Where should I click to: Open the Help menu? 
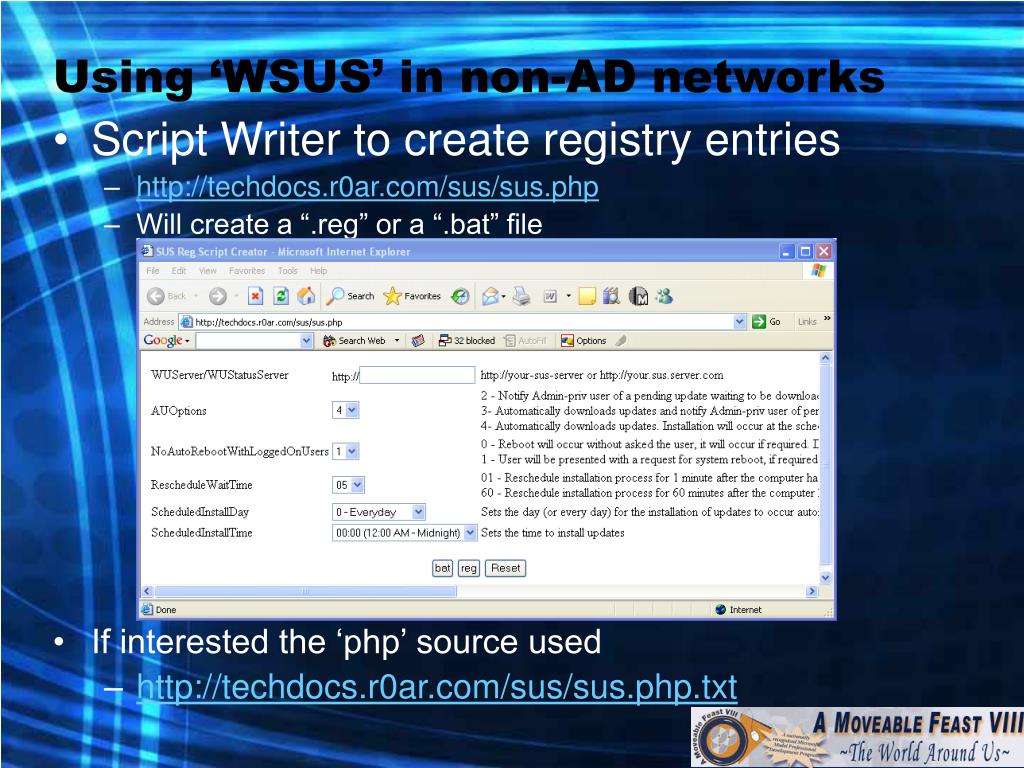click(x=319, y=270)
